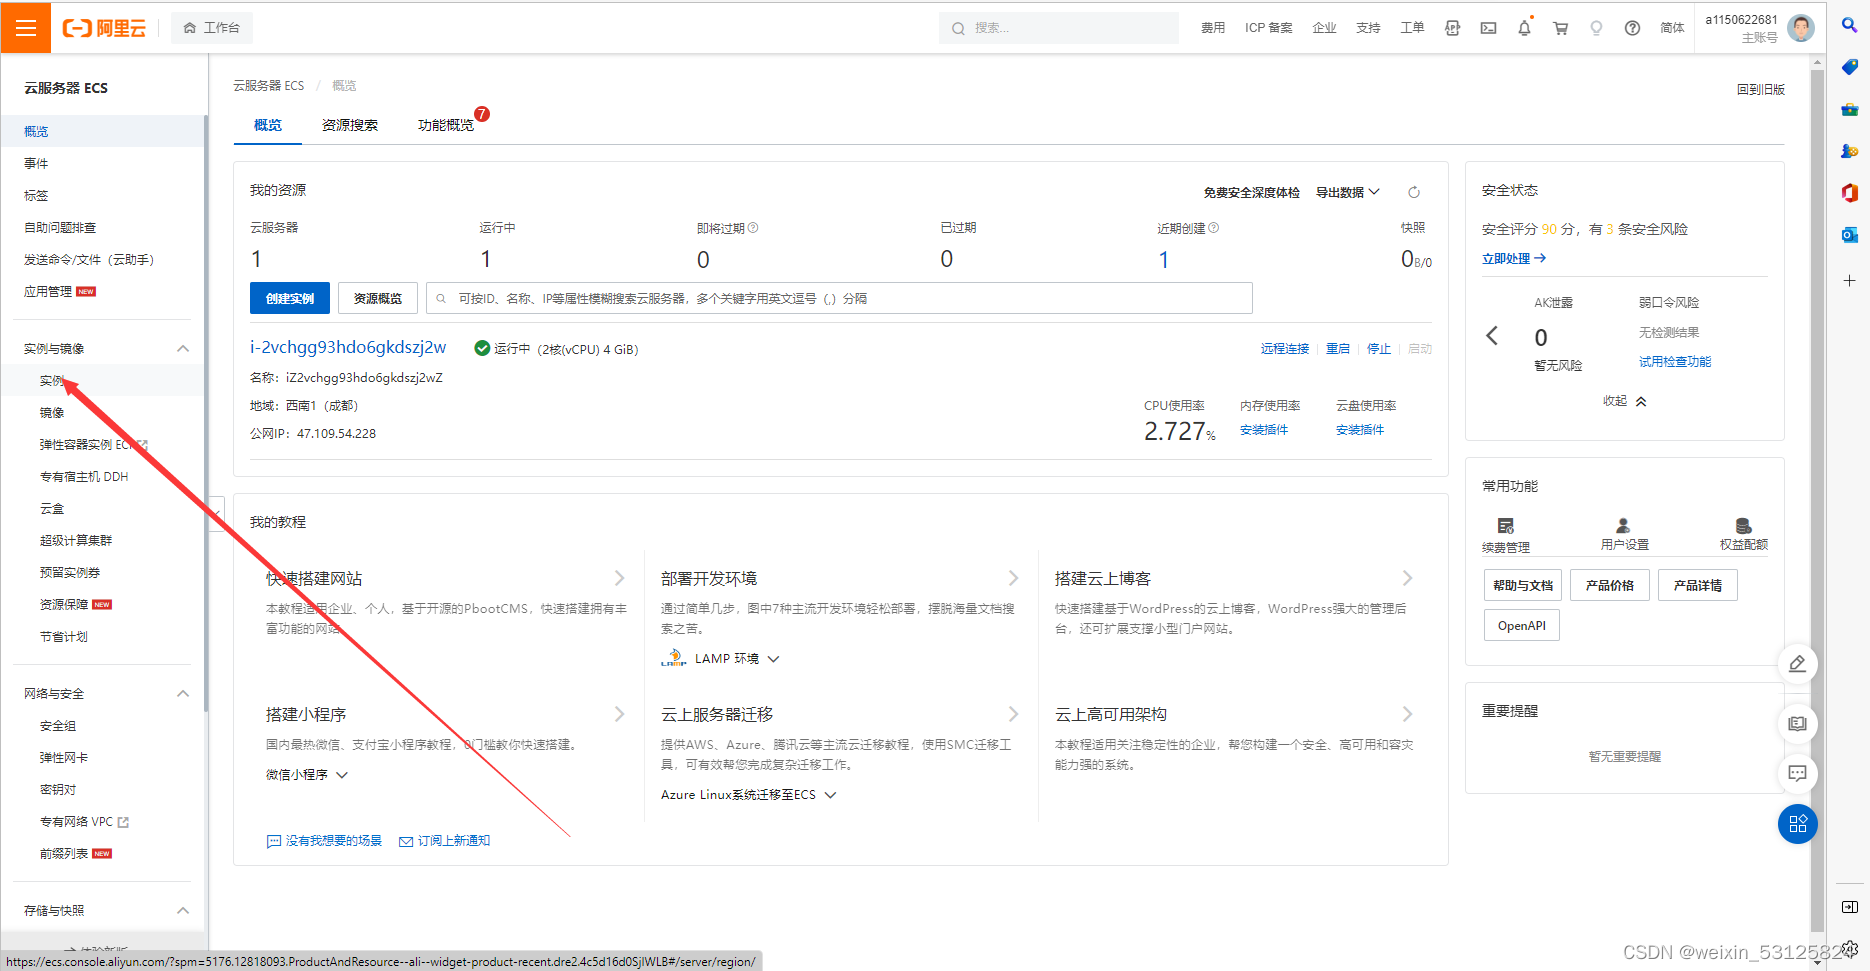Open the 工作台 workbench button
Viewport: 1870px width, 971px height.
click(x=212, y=28)
